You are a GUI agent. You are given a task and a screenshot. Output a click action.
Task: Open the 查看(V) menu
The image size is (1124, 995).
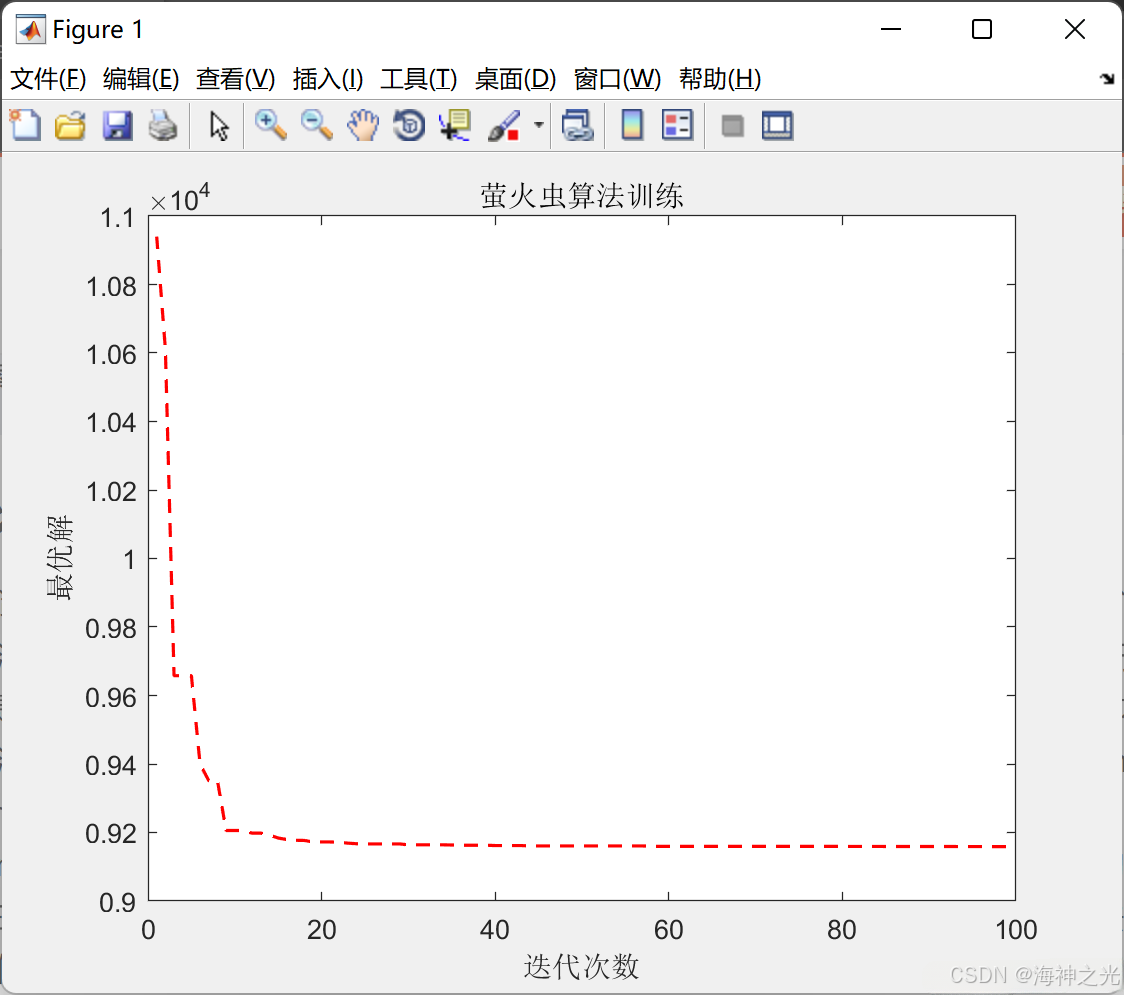(x=236, y=79)
